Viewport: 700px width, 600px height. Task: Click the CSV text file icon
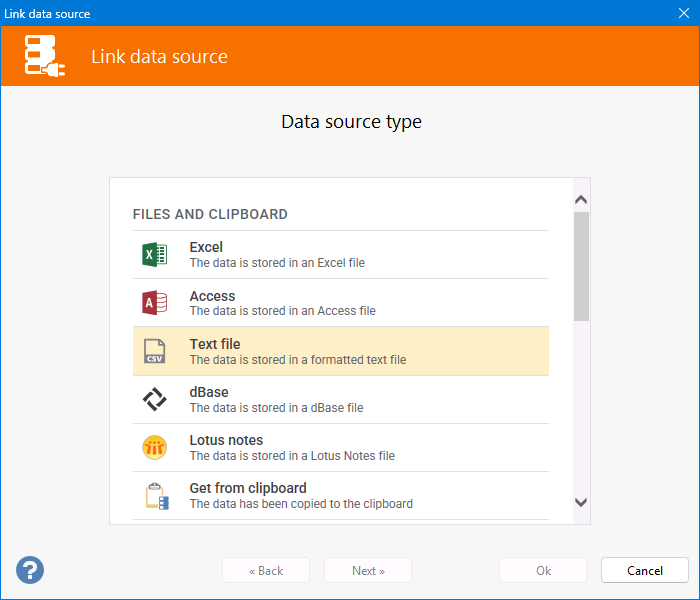pos(154,351)
